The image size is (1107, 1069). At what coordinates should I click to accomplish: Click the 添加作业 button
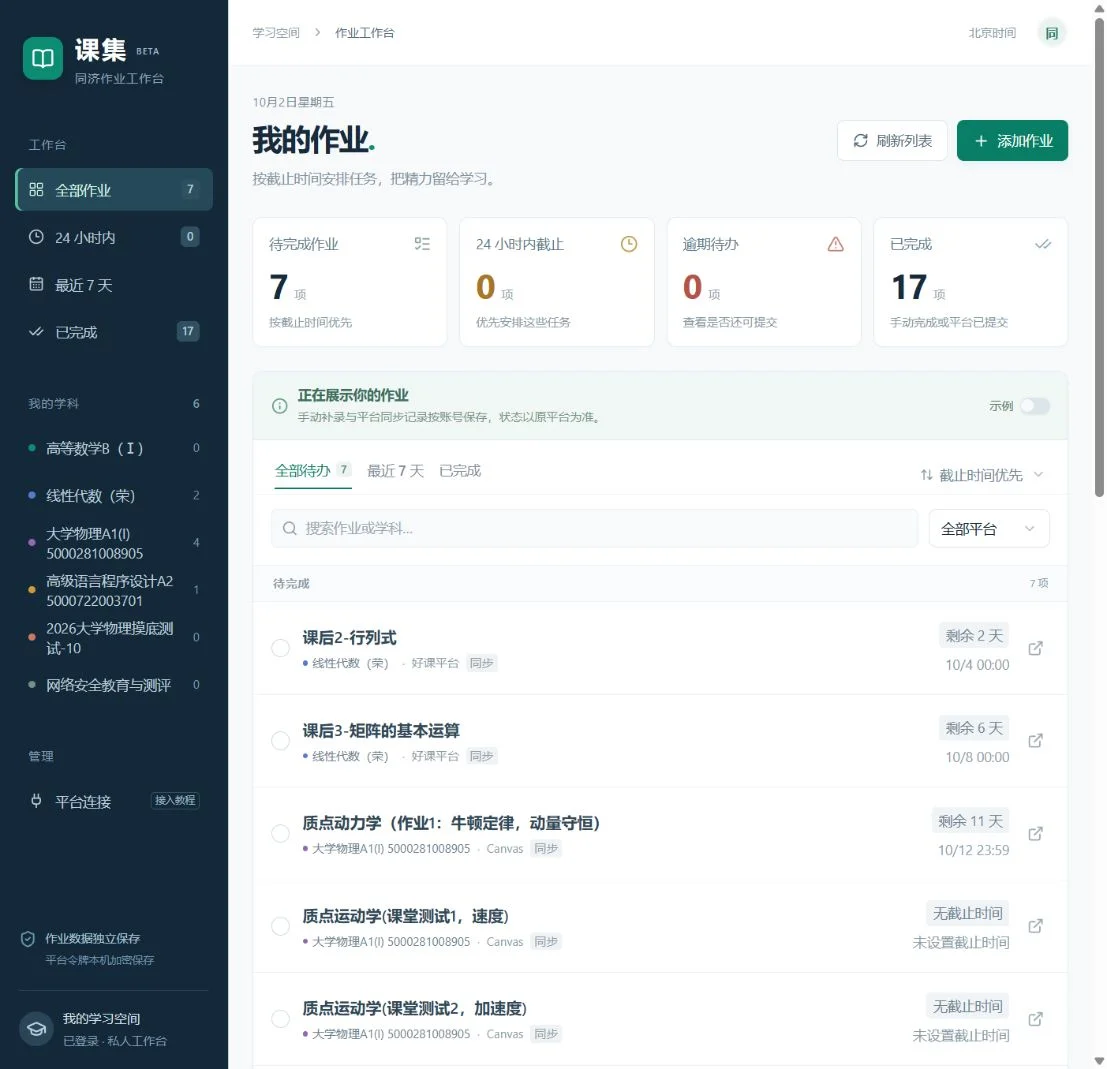click(x=1012, y=141)
